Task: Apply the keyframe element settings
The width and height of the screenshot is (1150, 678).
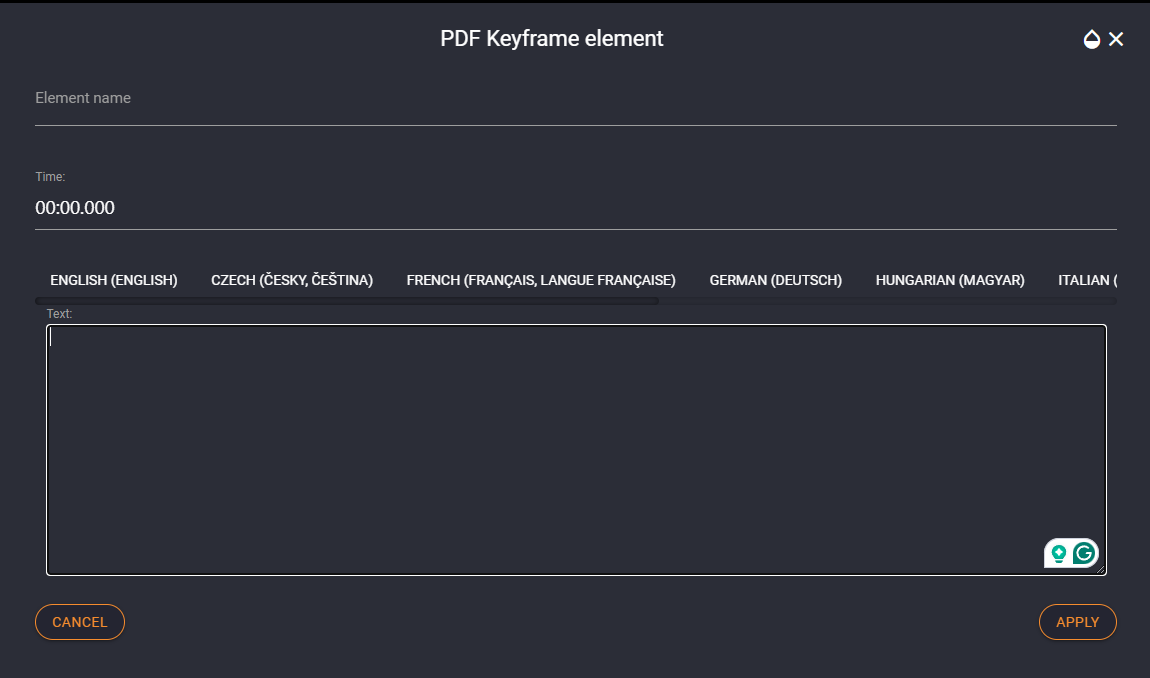Action: pos(1077,622)
